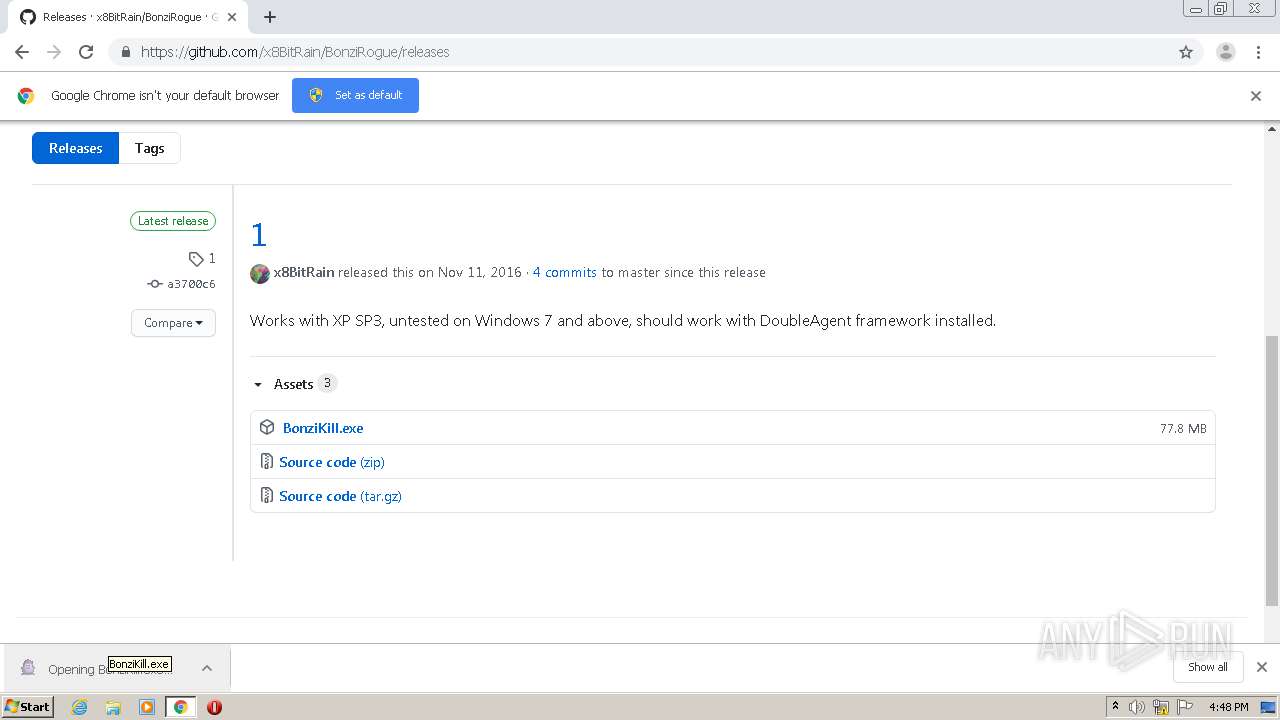Open Windows Explorer folder taskbar icon
This screenshot has height=720, width=1280.
click(x=113, y=707)
